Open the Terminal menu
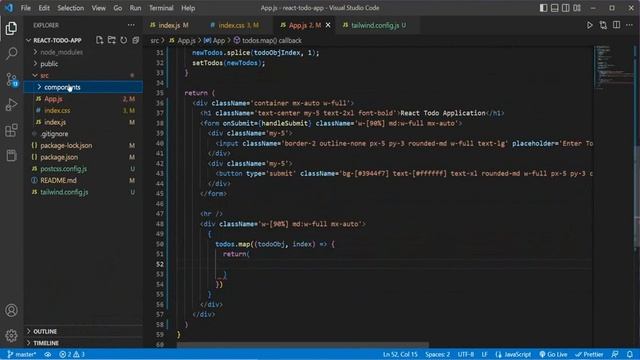The width and height of the screenshot is (640, 360). tap(161, 8)
